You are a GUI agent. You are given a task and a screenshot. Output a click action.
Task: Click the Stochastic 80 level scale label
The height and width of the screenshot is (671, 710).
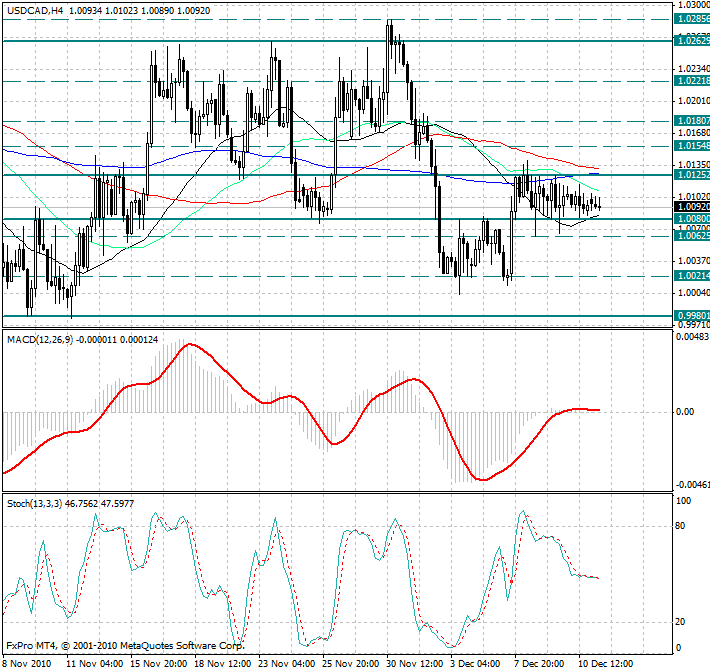coord(682,525)
